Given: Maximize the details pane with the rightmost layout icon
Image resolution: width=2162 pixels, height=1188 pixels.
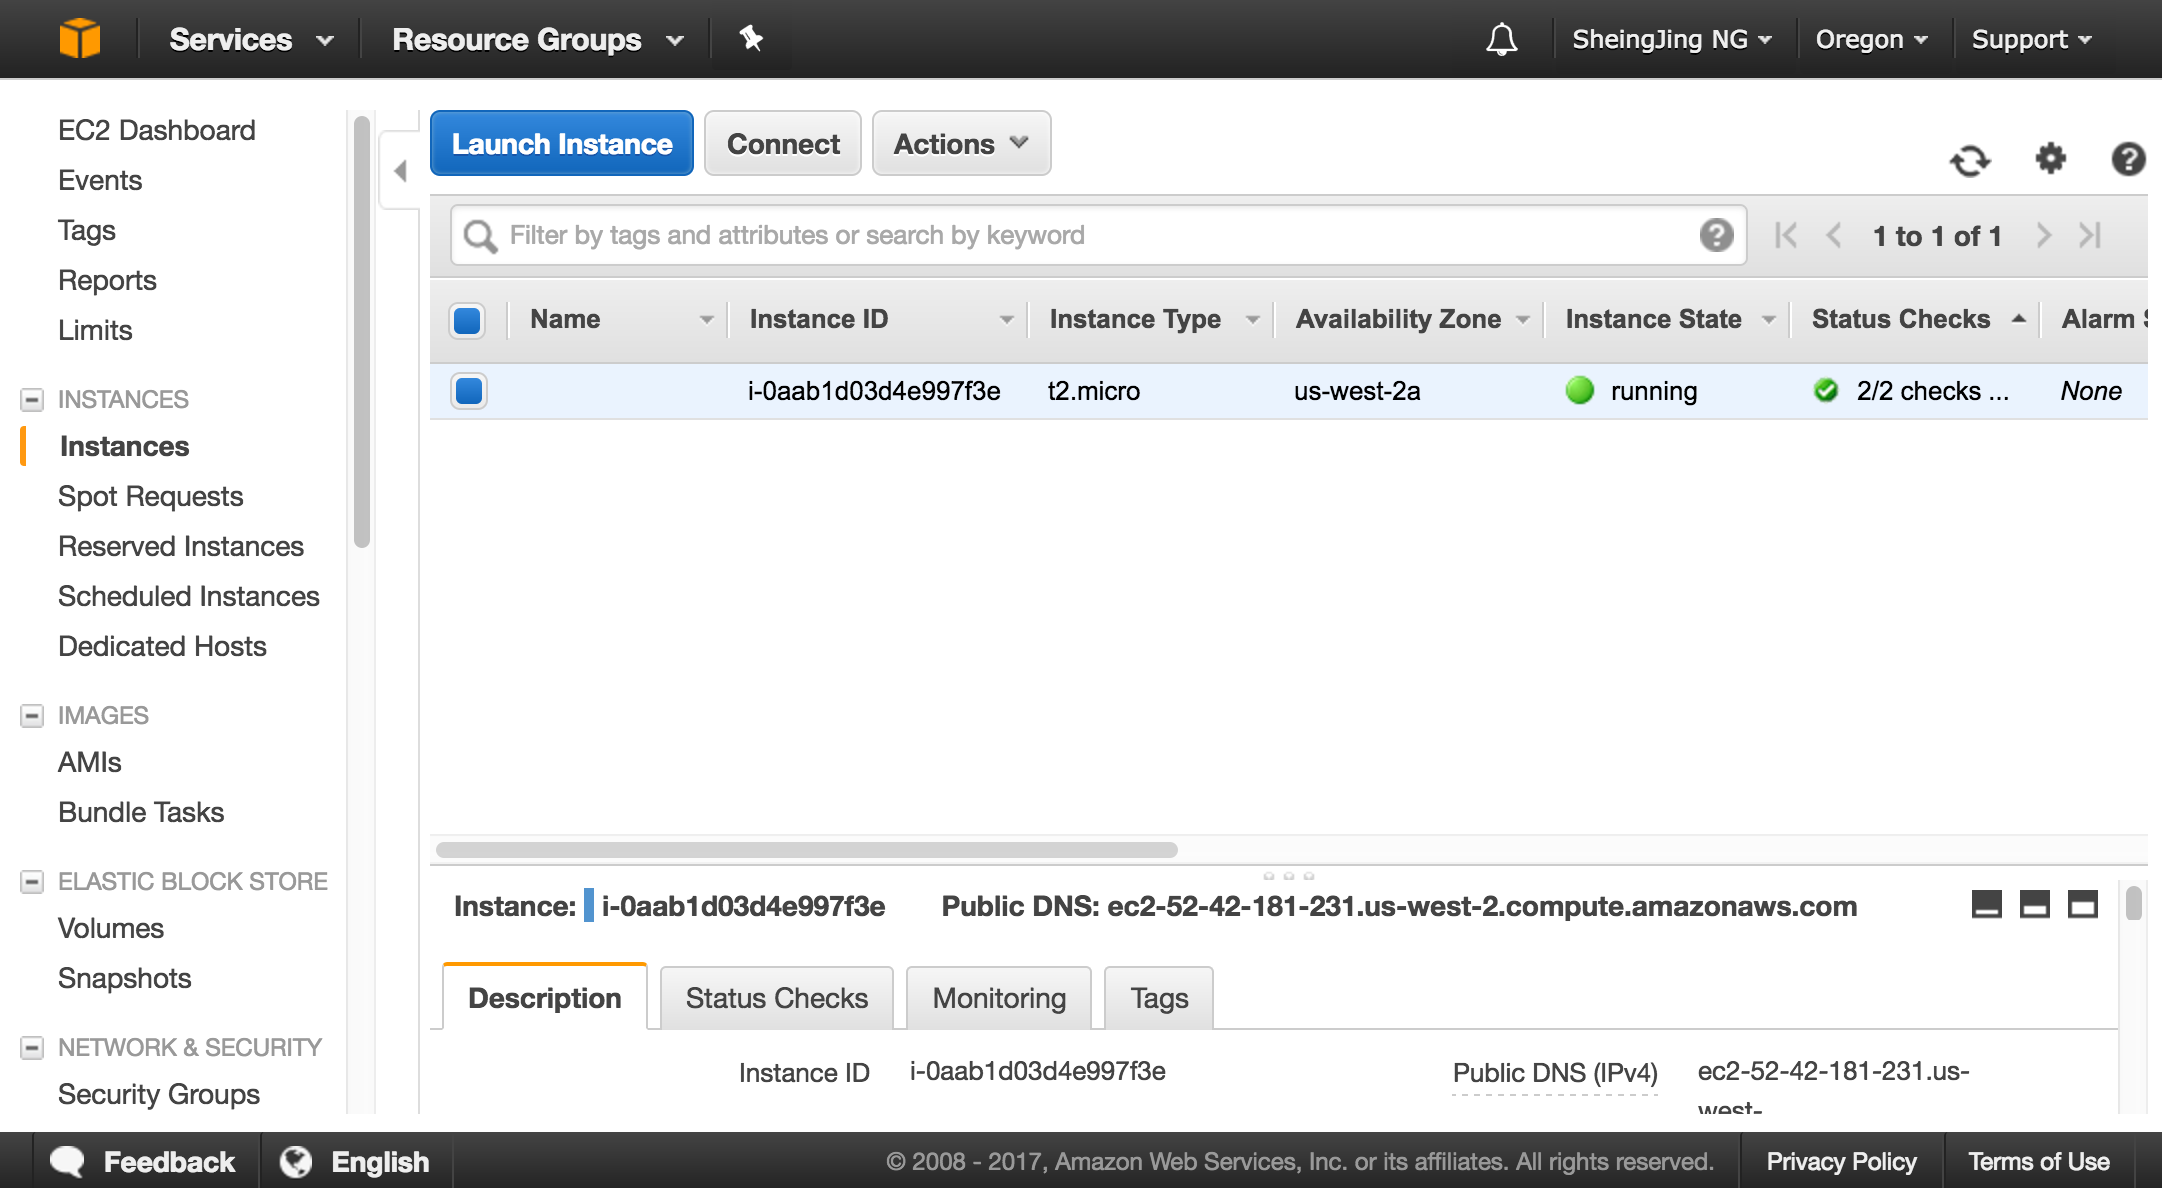Looking at the screenshot, I should click(2083, 905).
